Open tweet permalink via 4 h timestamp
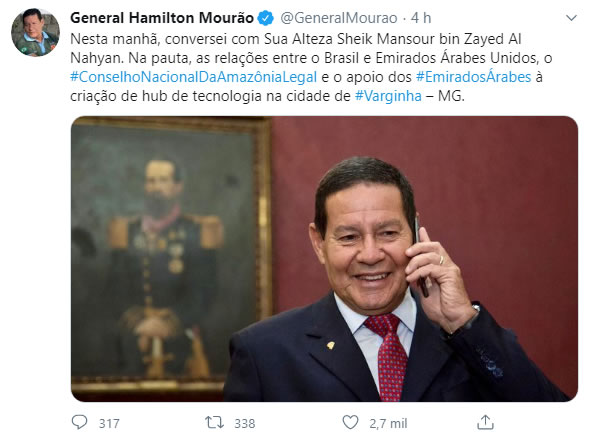Screen dimensions: 592x441 point(421,18)
